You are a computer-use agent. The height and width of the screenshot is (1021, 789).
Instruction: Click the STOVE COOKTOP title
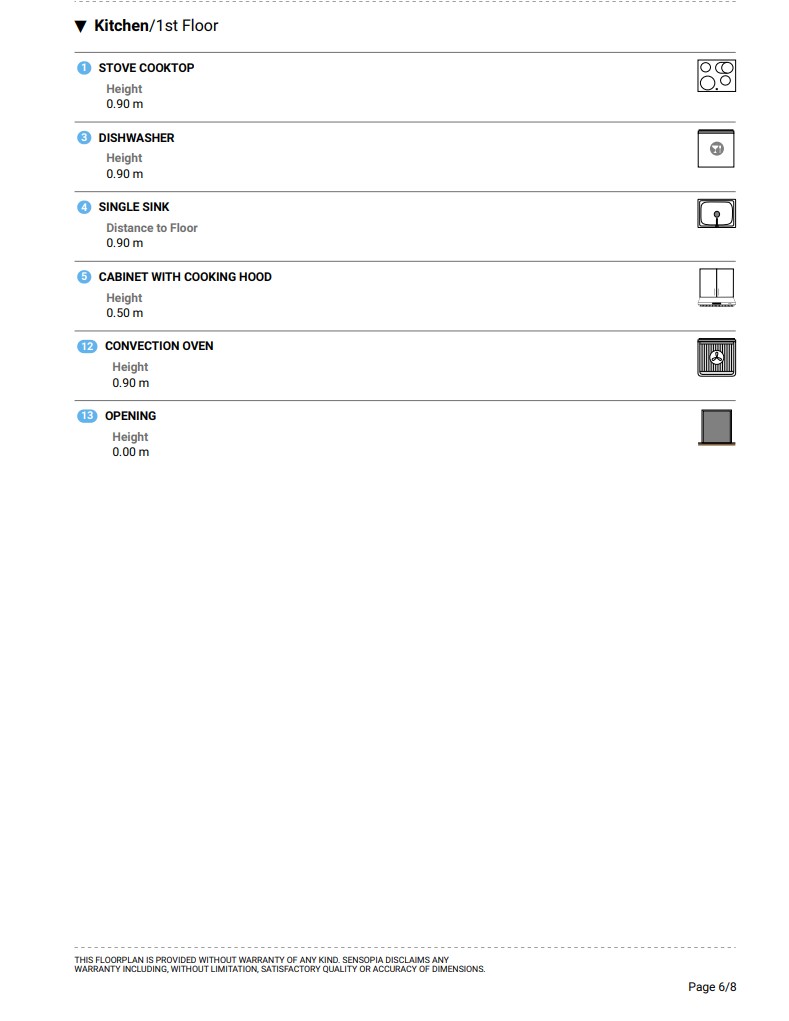coord(146,68)
